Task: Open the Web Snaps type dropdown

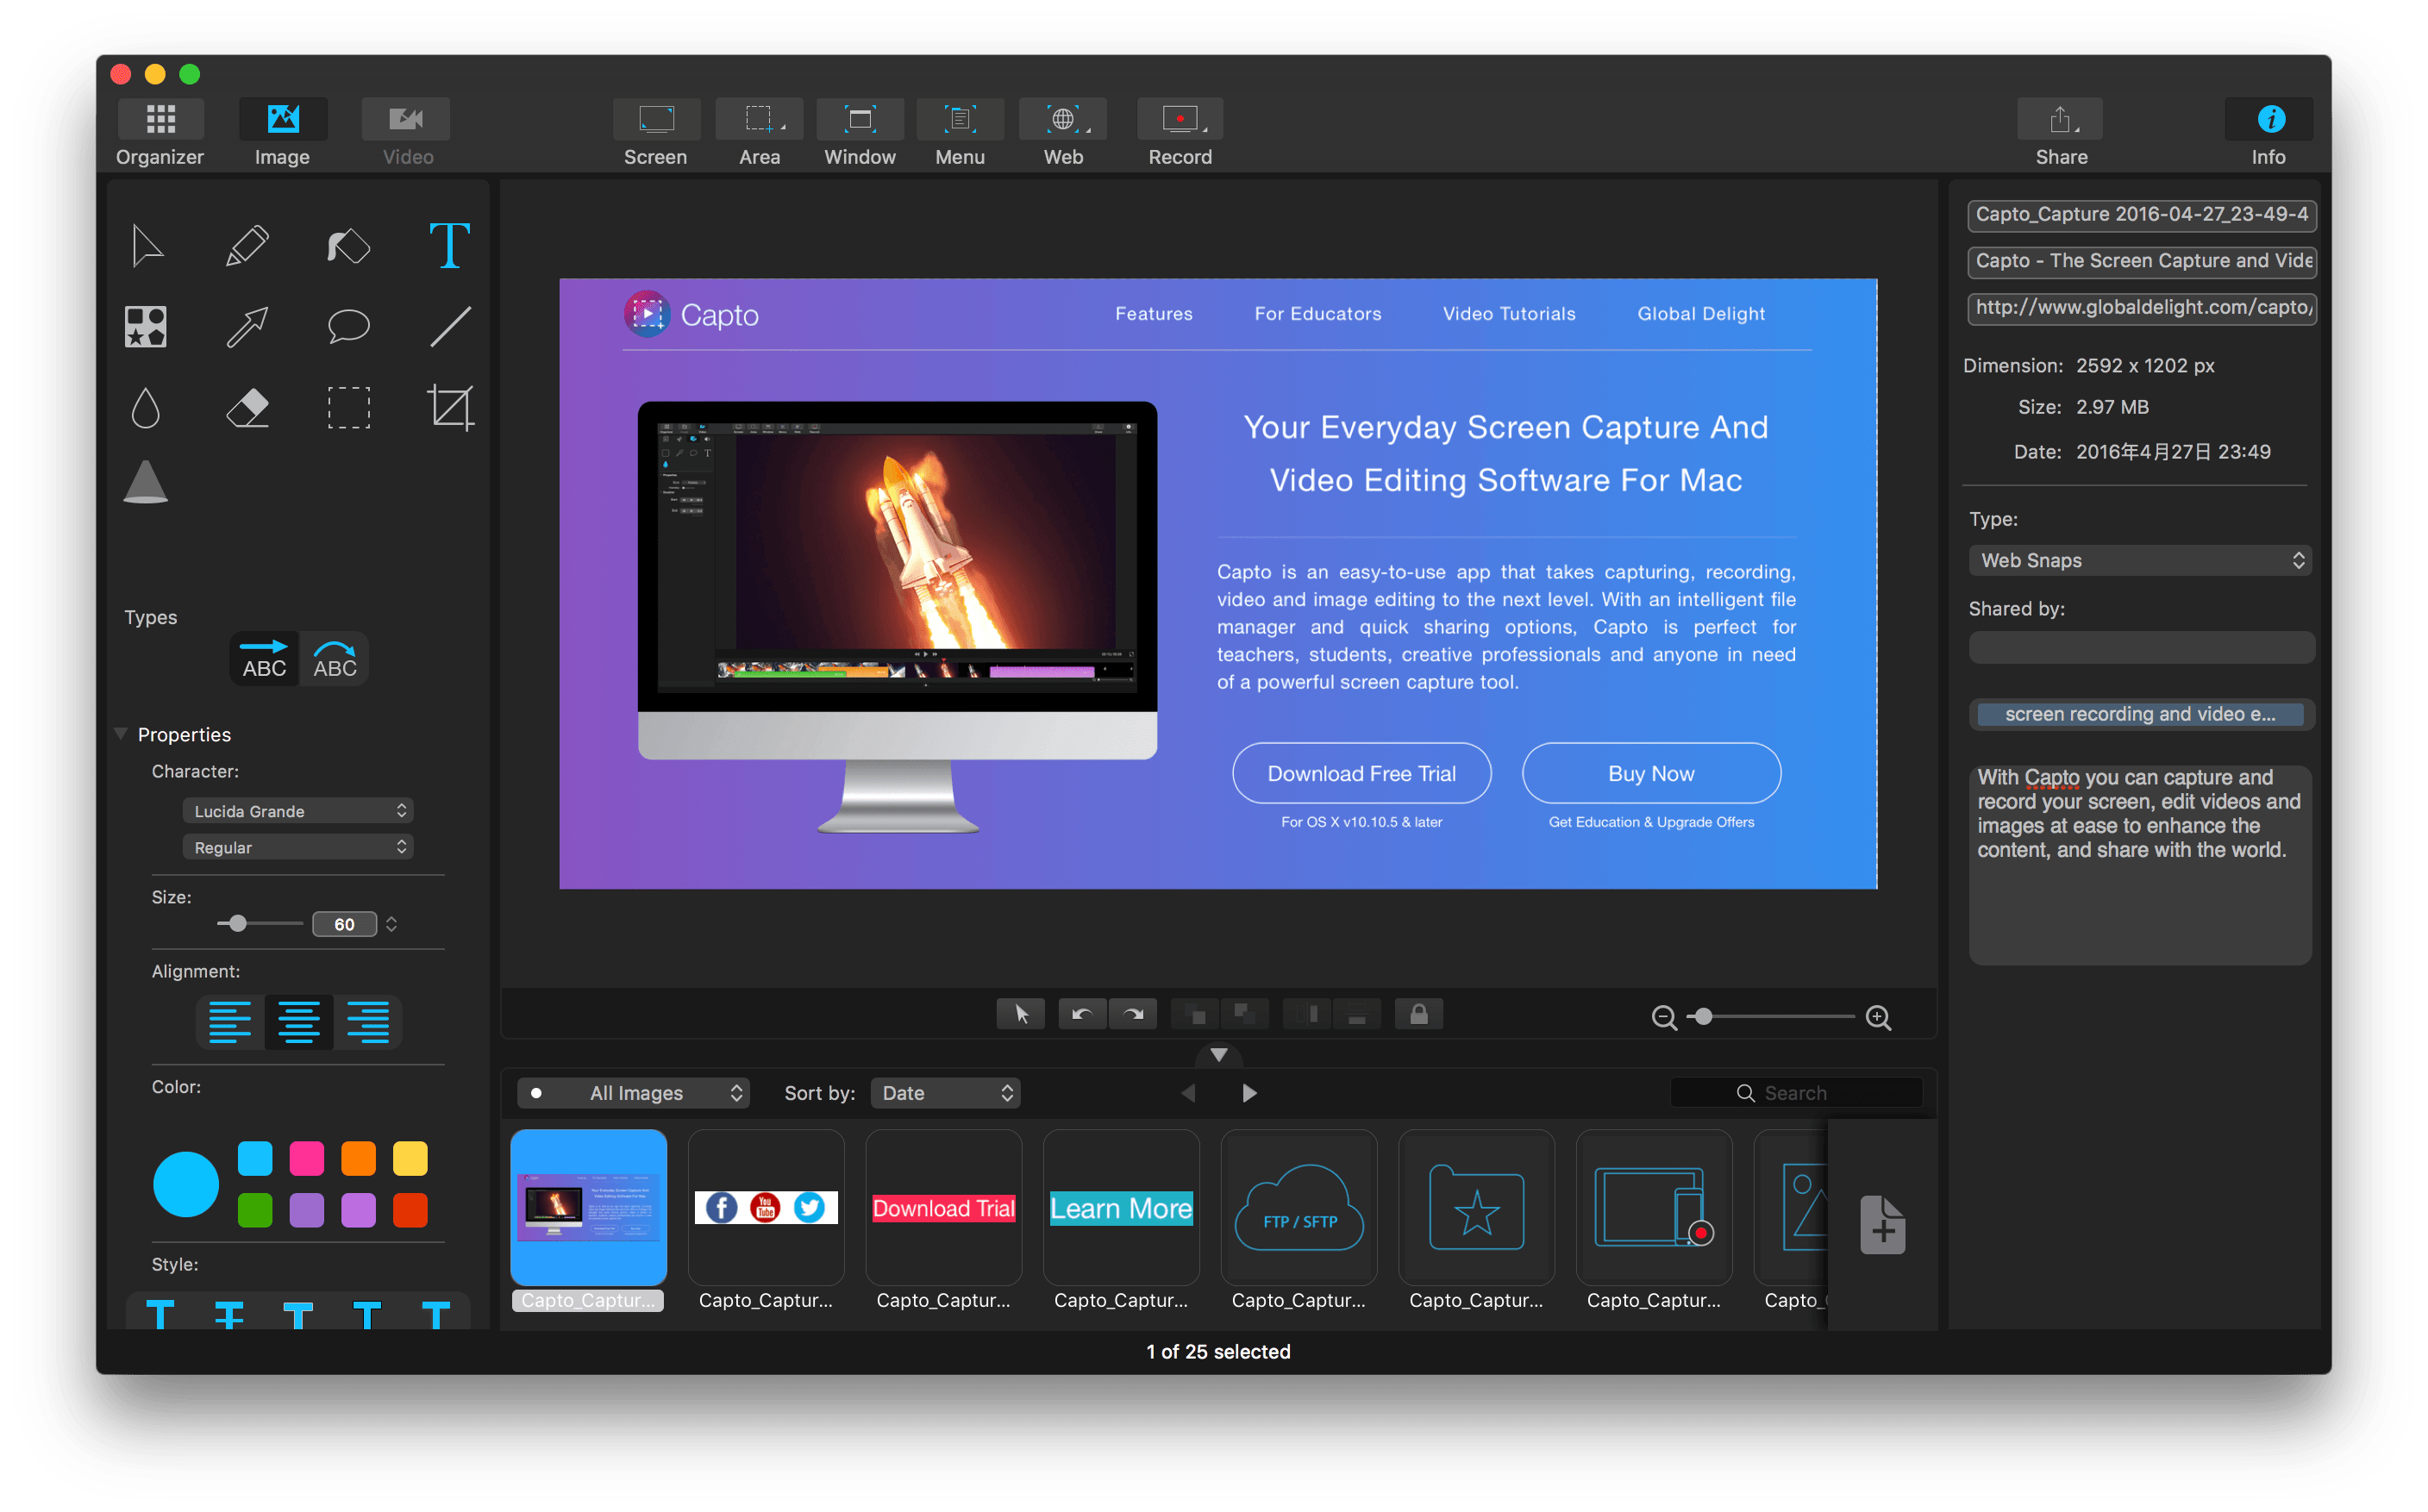Action: point(2140,560)
